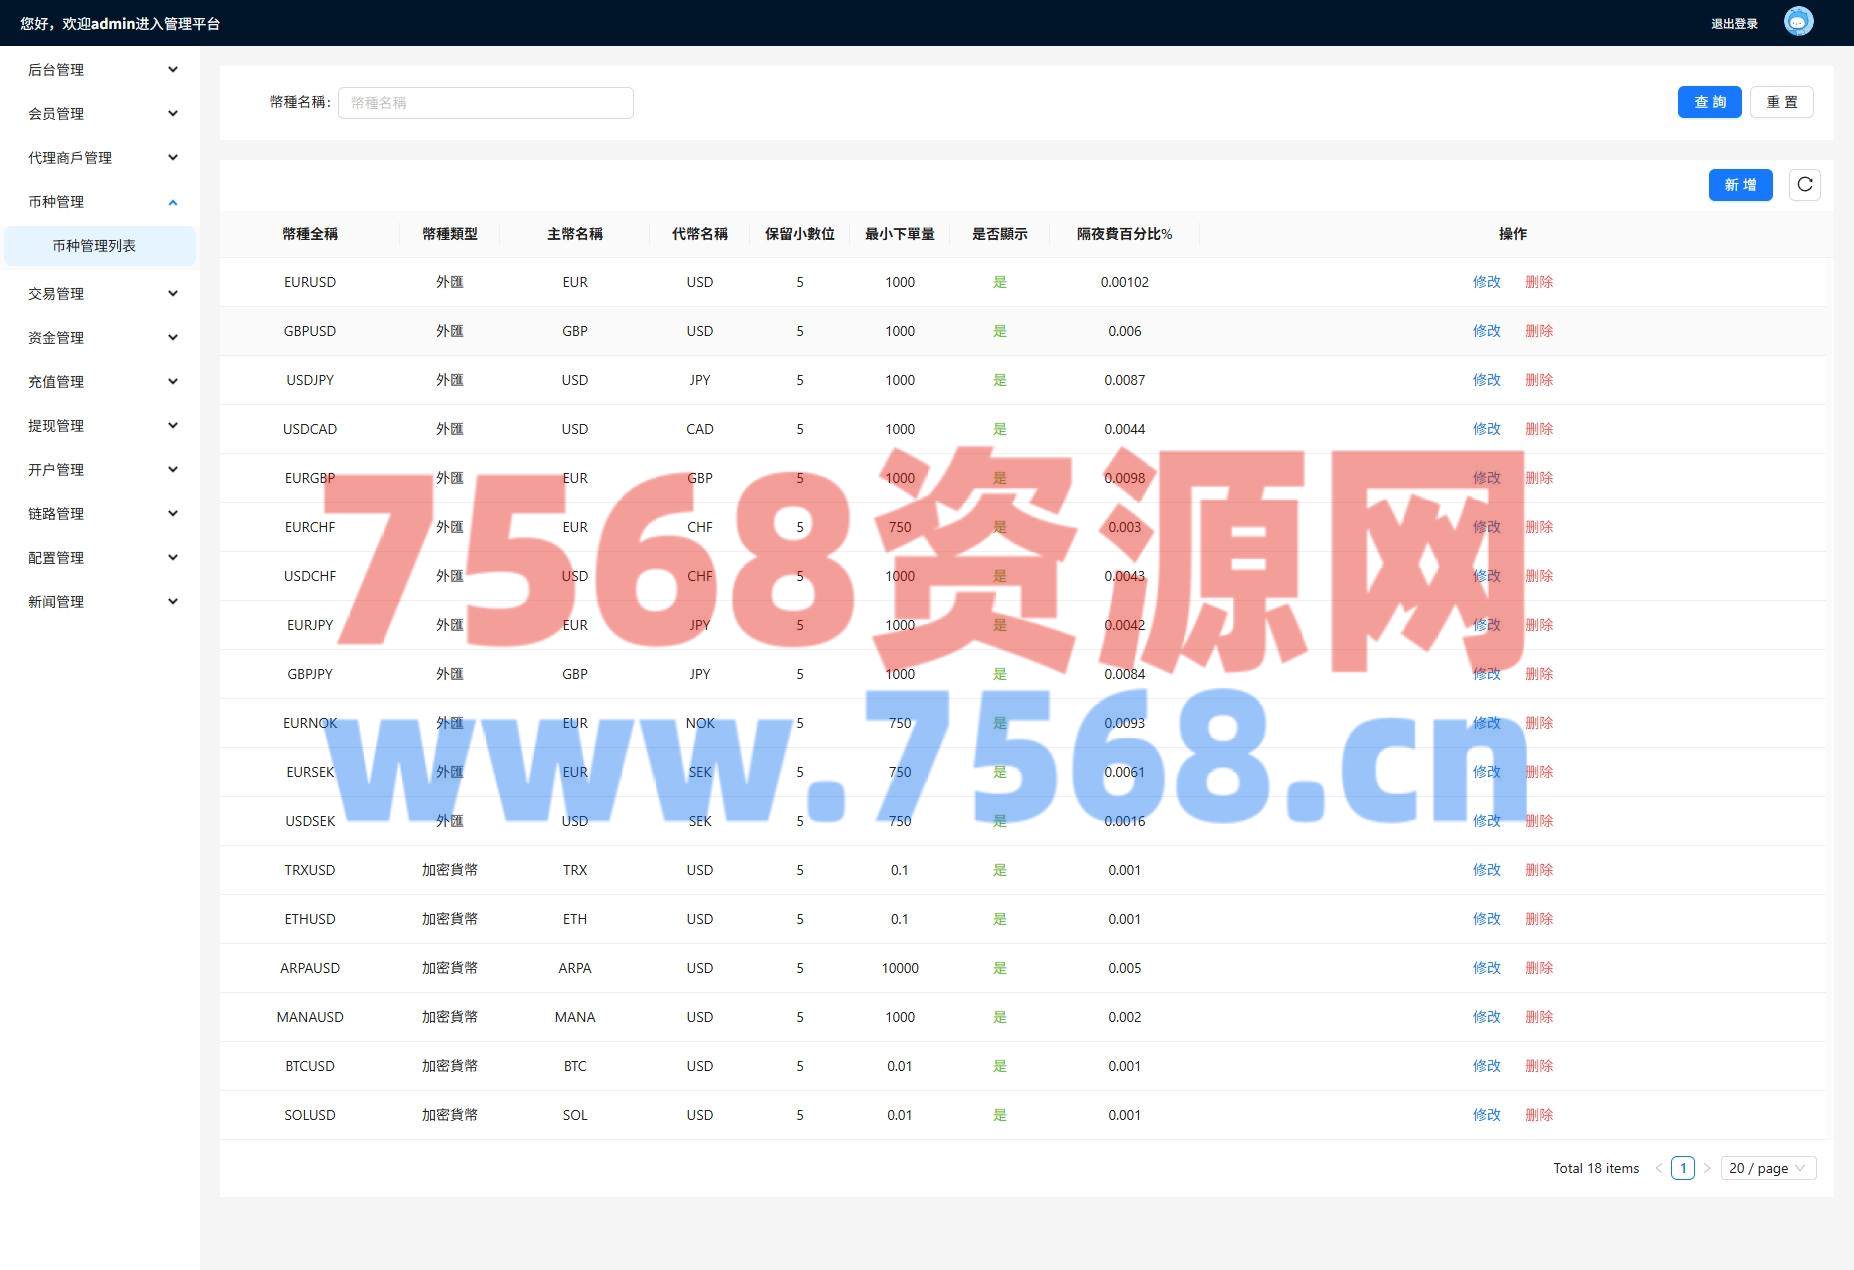Click the user avatar icon in header
The height and width of the screenshot is (1270, 1854).
click(1798, 22)
